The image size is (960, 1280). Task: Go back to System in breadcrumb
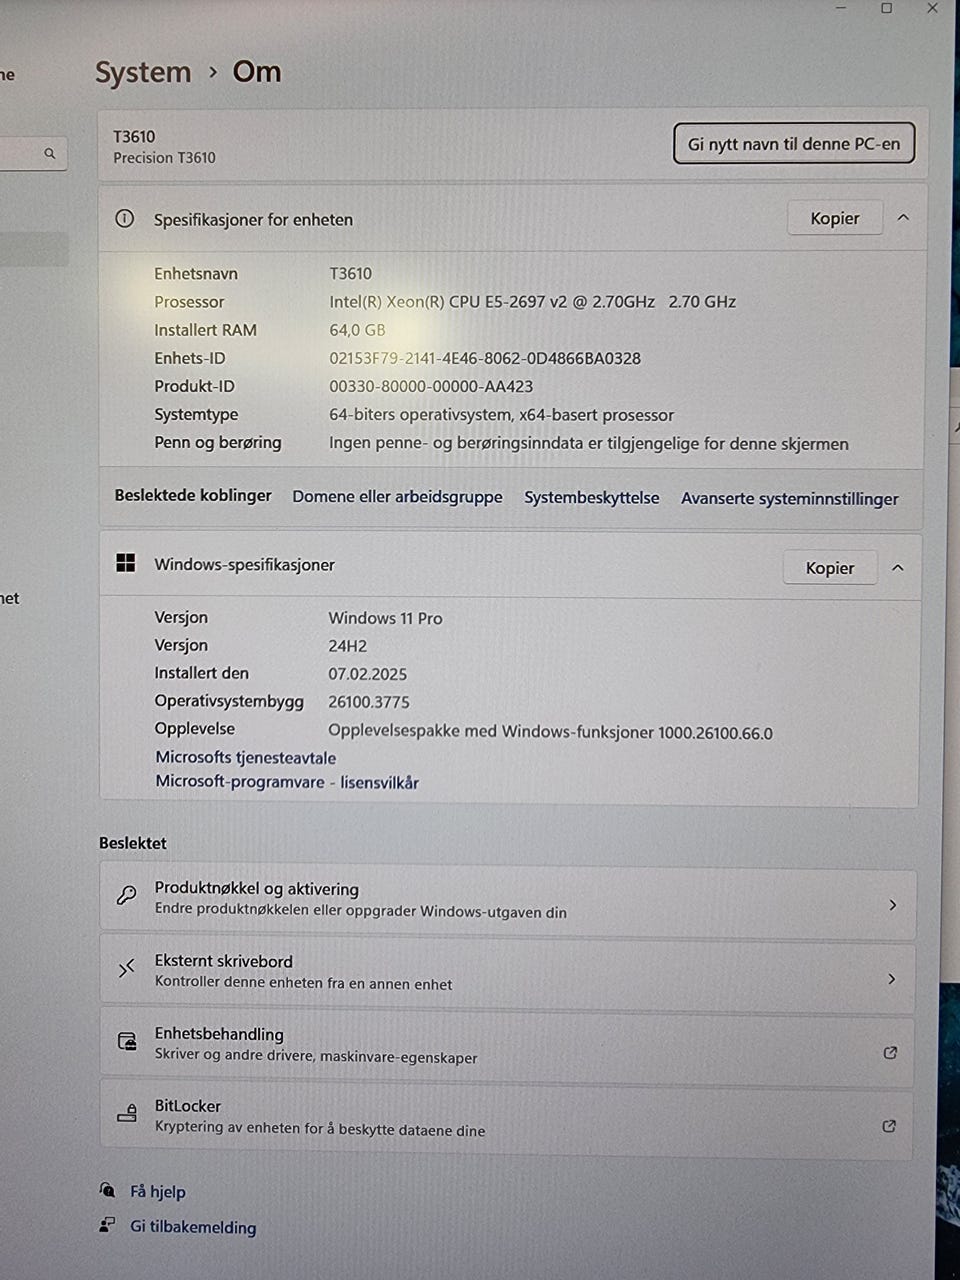point(143,72)
